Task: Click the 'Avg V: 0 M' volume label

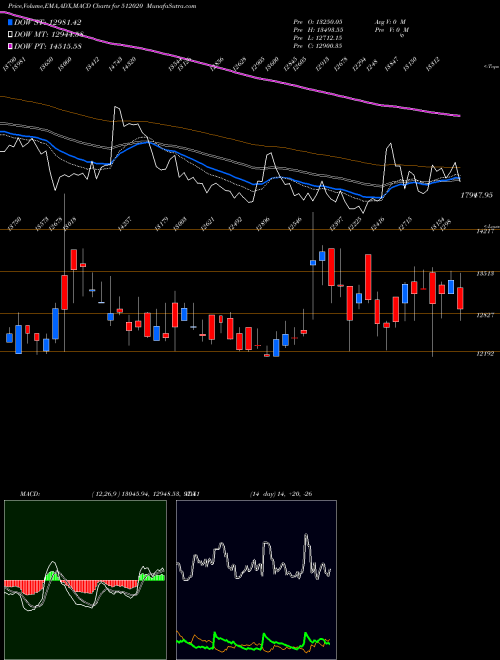Action: (390, 21)
